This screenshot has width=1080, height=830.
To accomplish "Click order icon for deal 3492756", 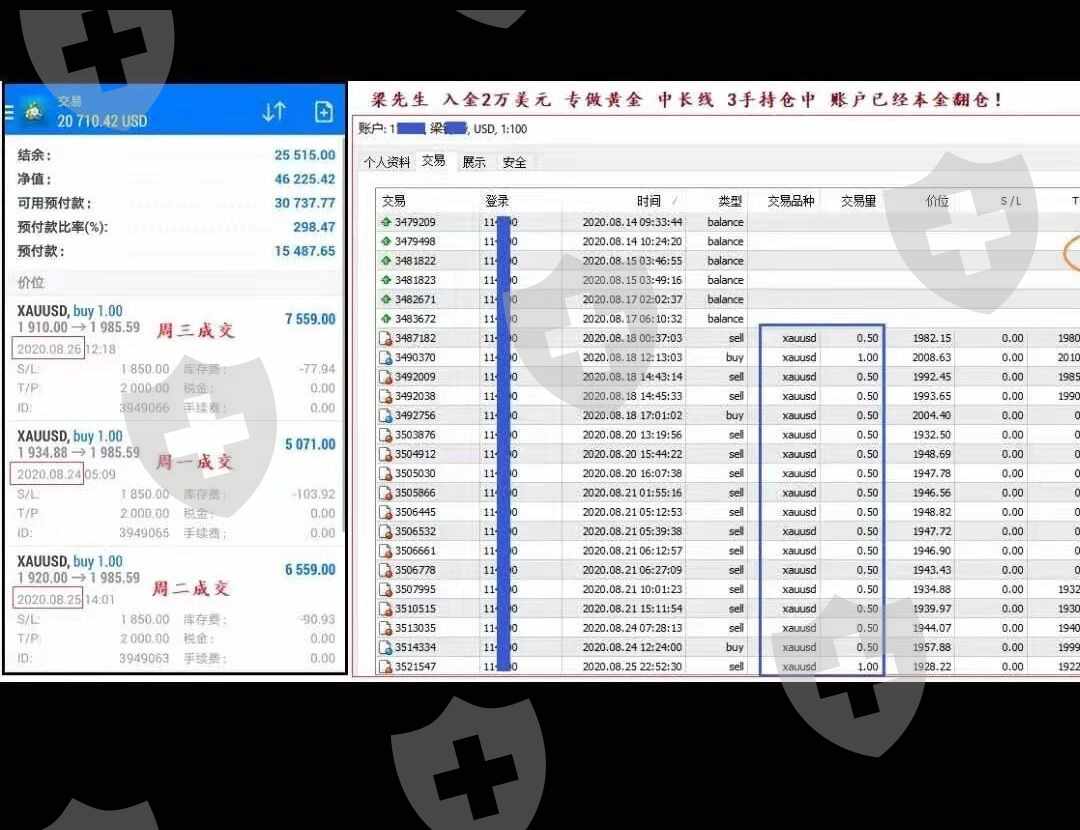I will [386, 415].
